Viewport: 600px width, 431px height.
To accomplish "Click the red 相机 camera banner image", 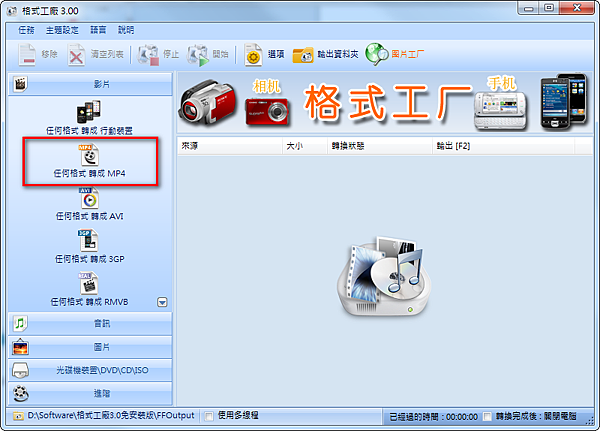I will (x=267, y=111).
